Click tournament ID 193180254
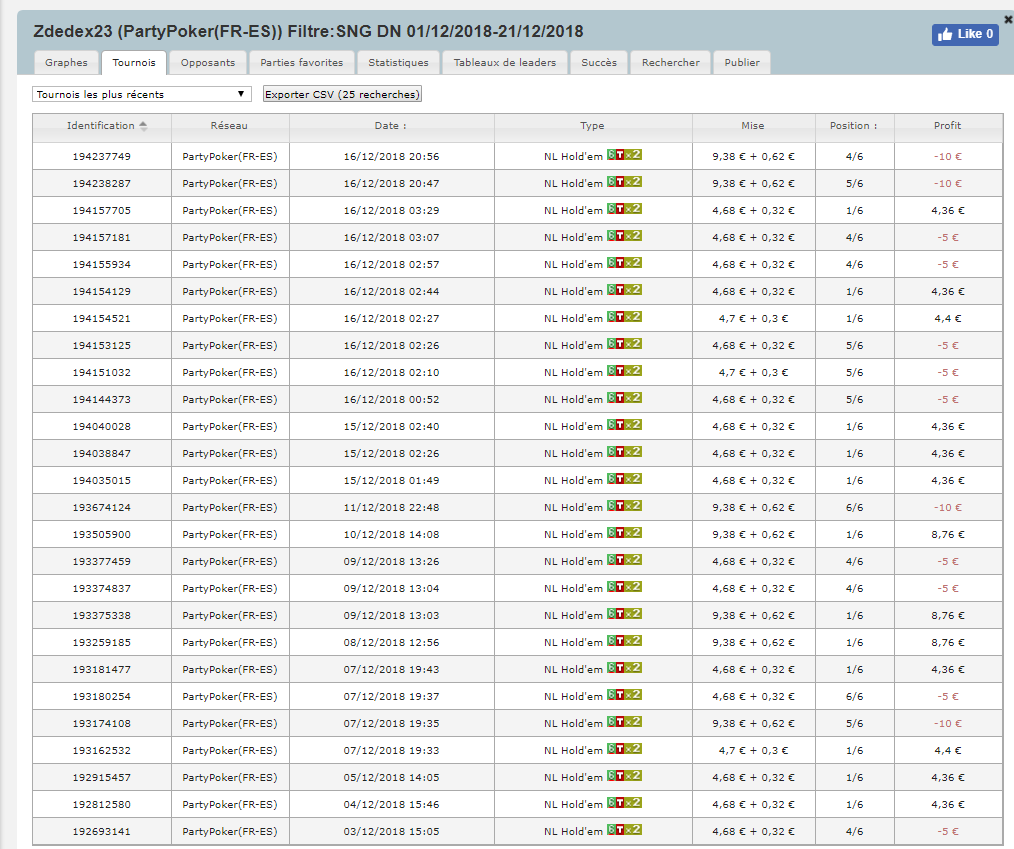The image size is (1014, 849). 102,697
